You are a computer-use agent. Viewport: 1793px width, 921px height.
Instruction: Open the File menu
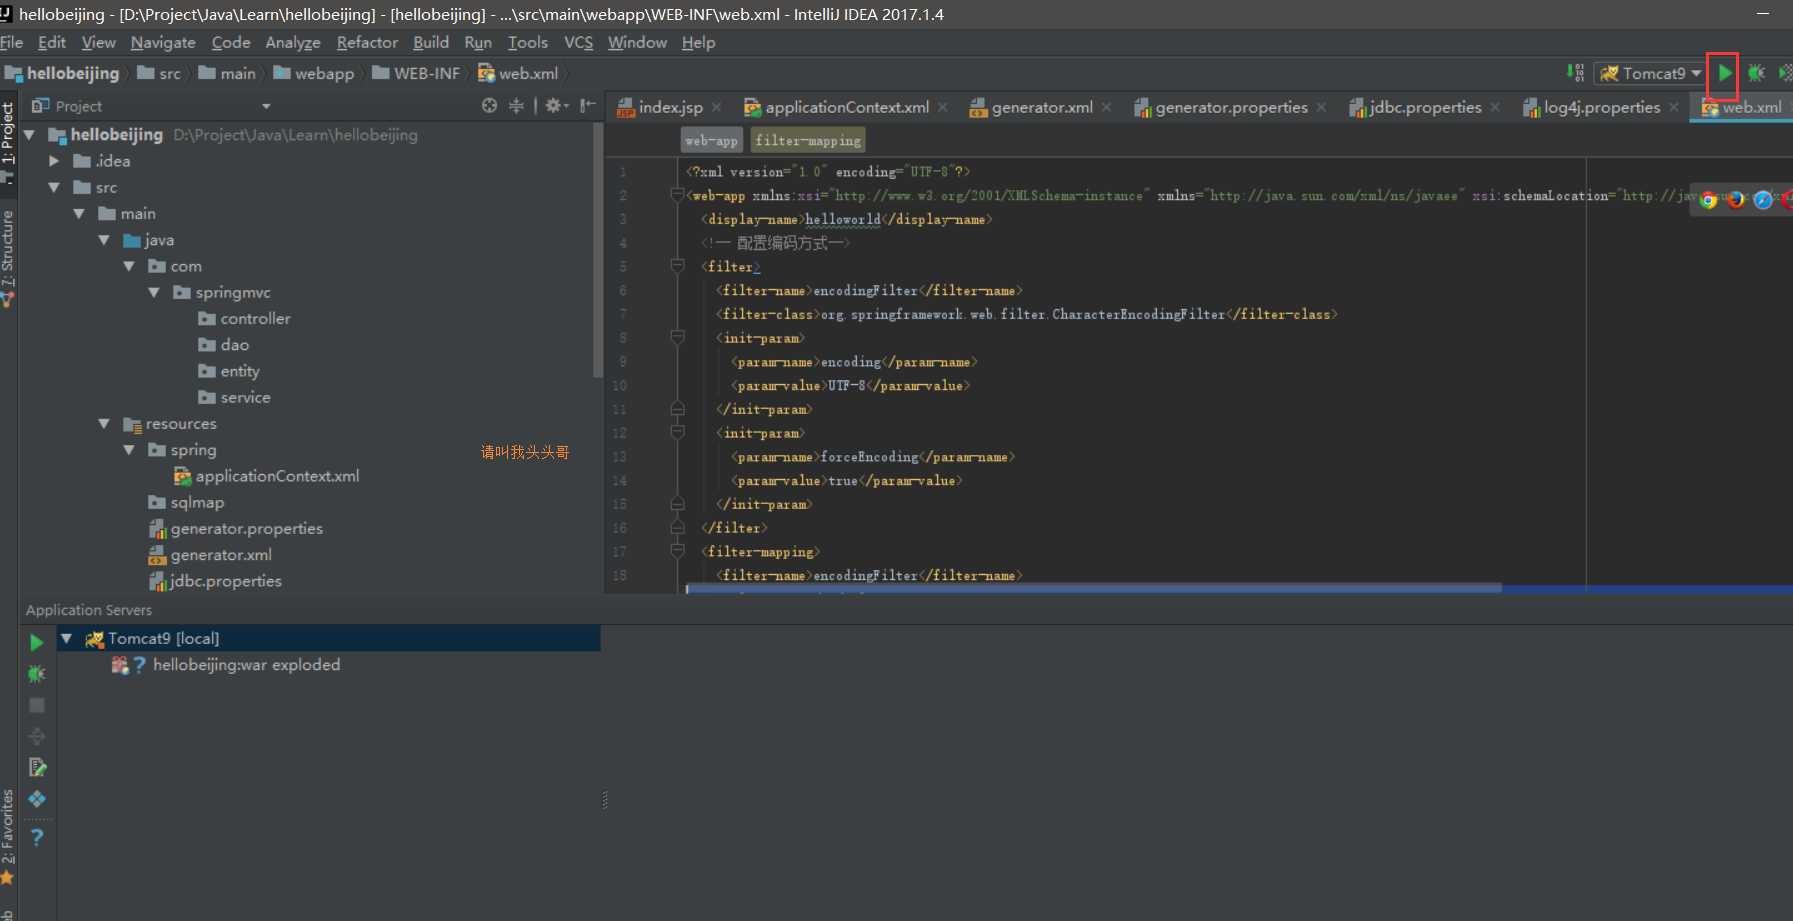coord(12,42)
